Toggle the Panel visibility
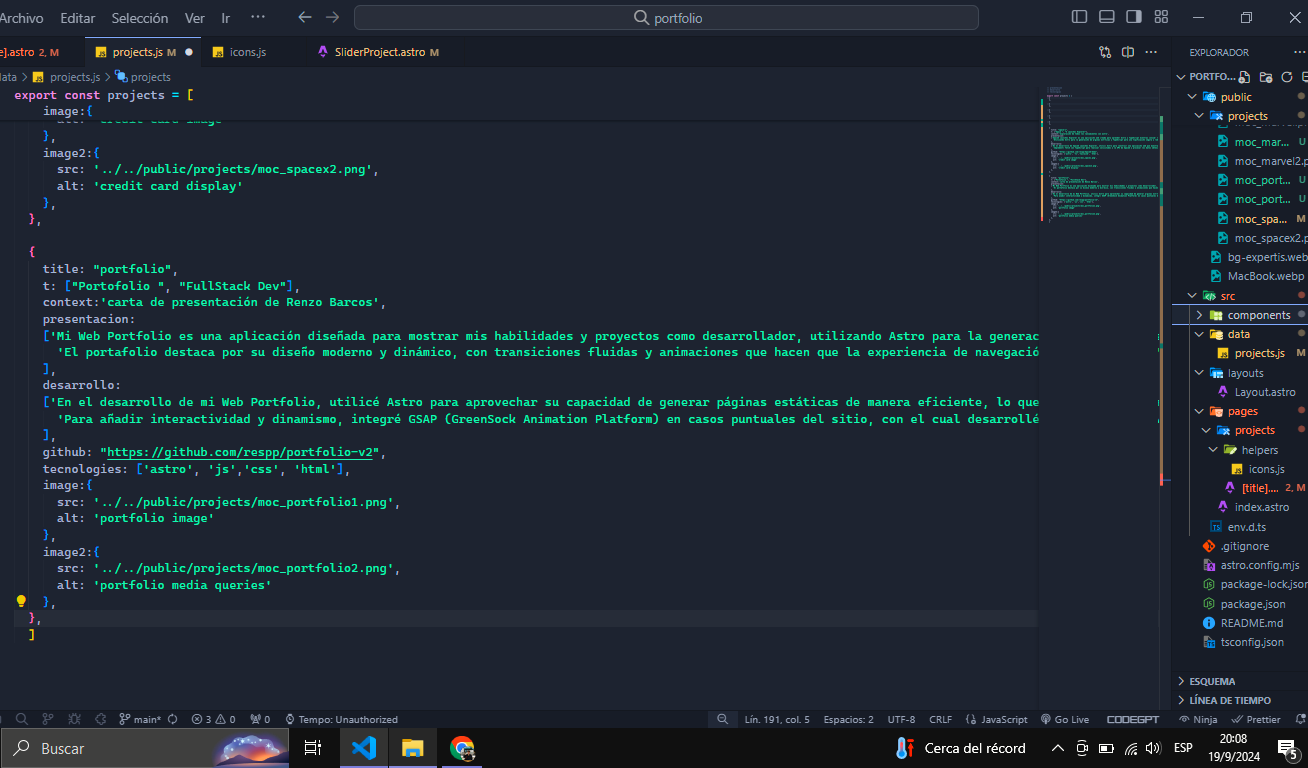The height and width of the screenshot is (768, 1308). [1106, 17]
